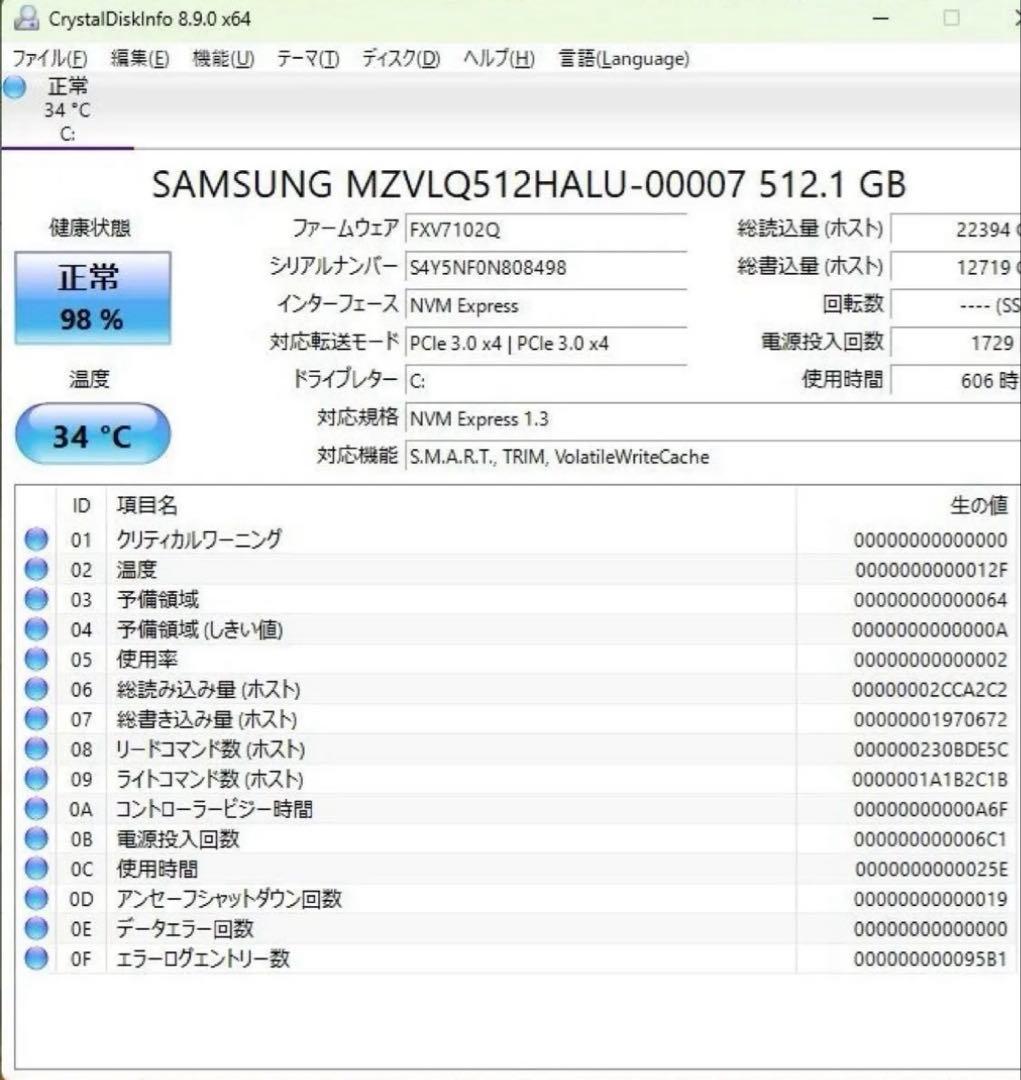Click the blue indicator beside データエラー回数
The height and width of the screenshot is (1080, 1021).
point(35,928)
